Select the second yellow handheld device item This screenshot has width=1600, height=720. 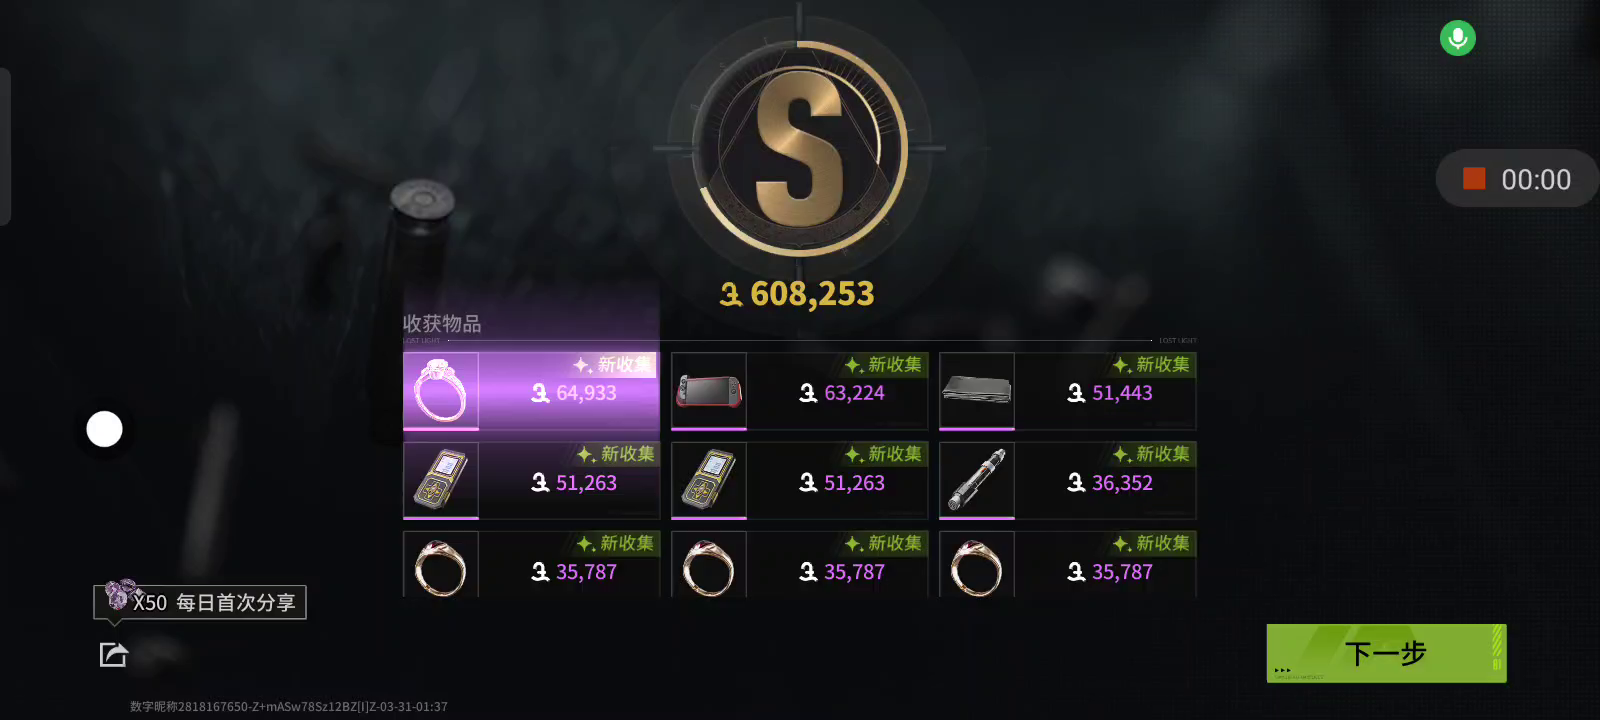pos(799,481)
